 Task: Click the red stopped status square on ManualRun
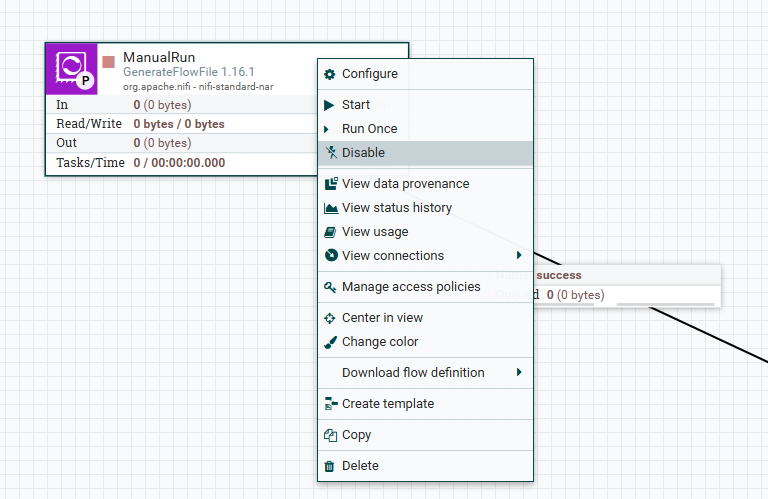[x=108, y=62]
